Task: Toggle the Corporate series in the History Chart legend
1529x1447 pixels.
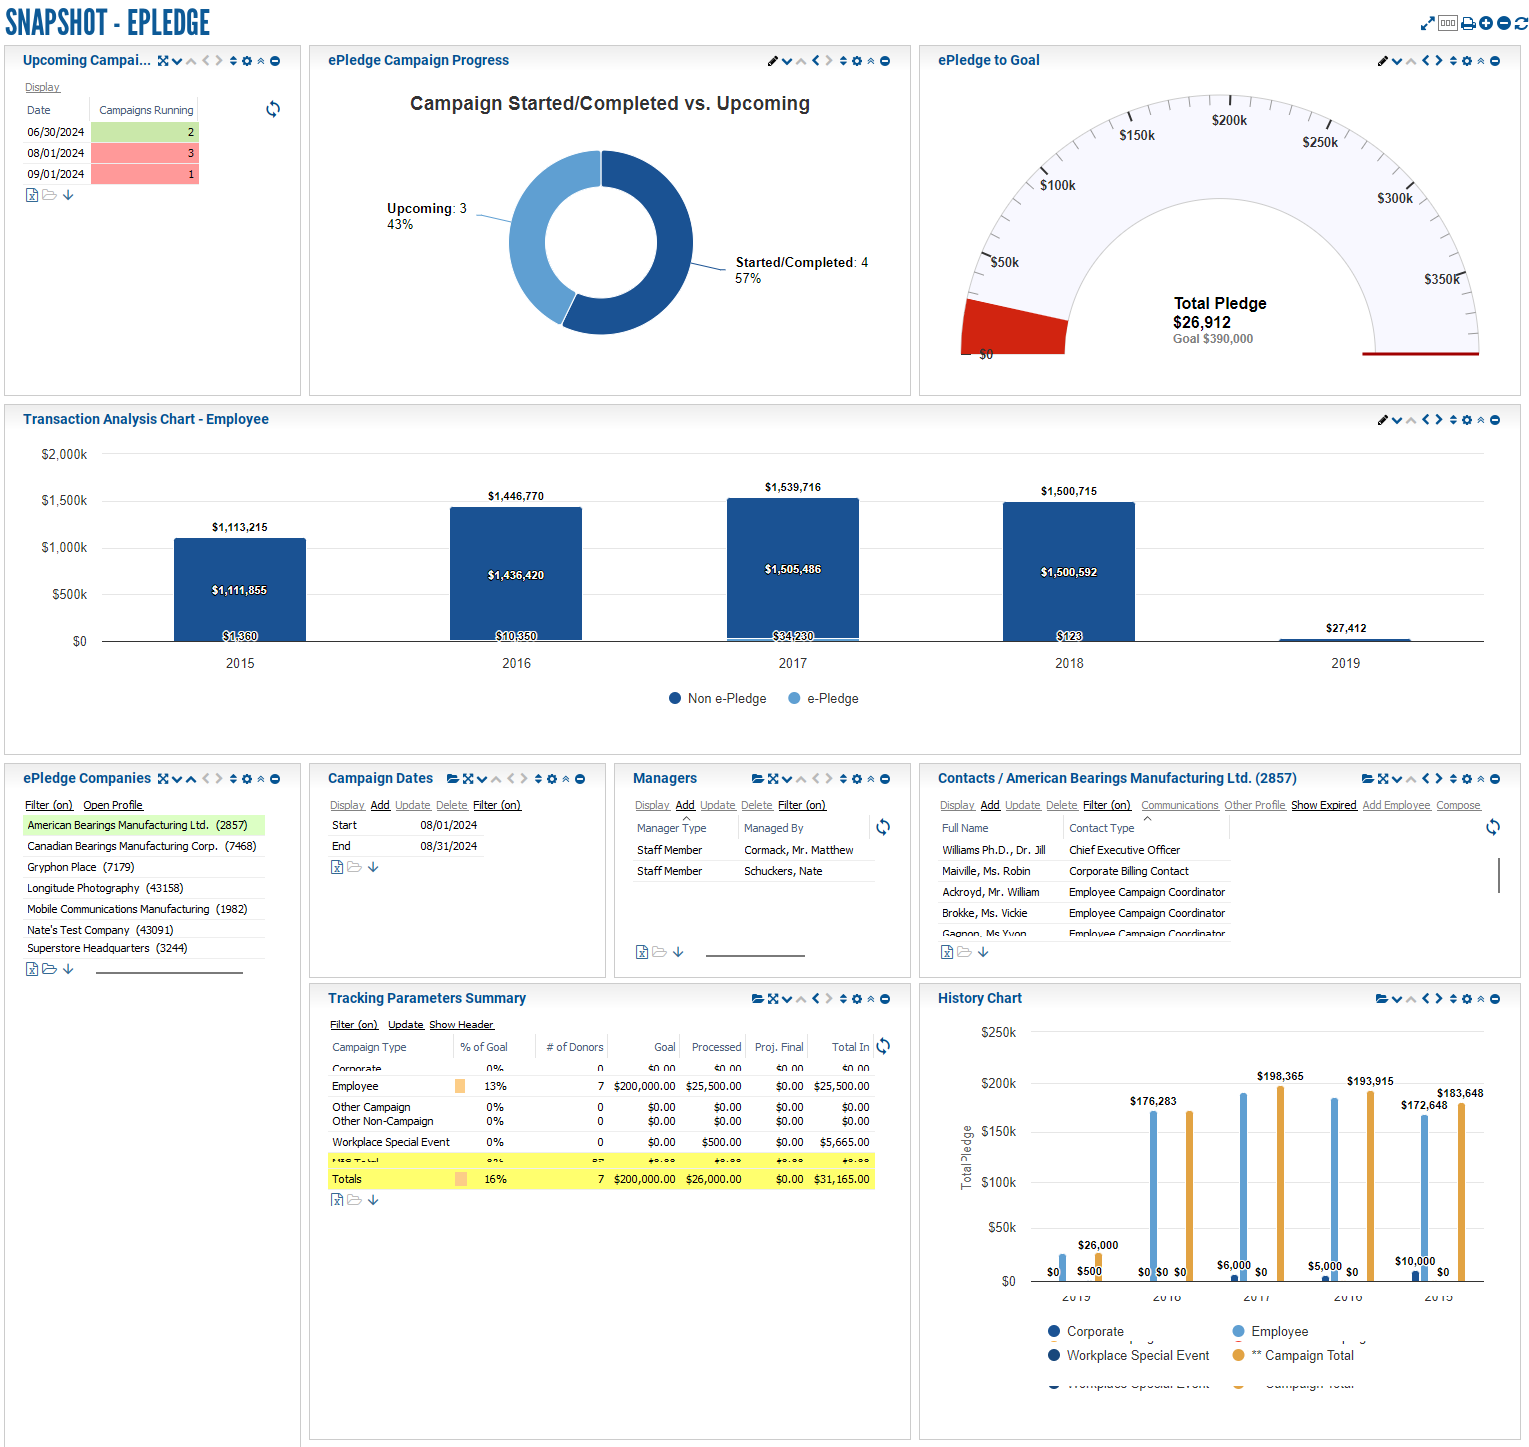Action: [1086, 1332]
